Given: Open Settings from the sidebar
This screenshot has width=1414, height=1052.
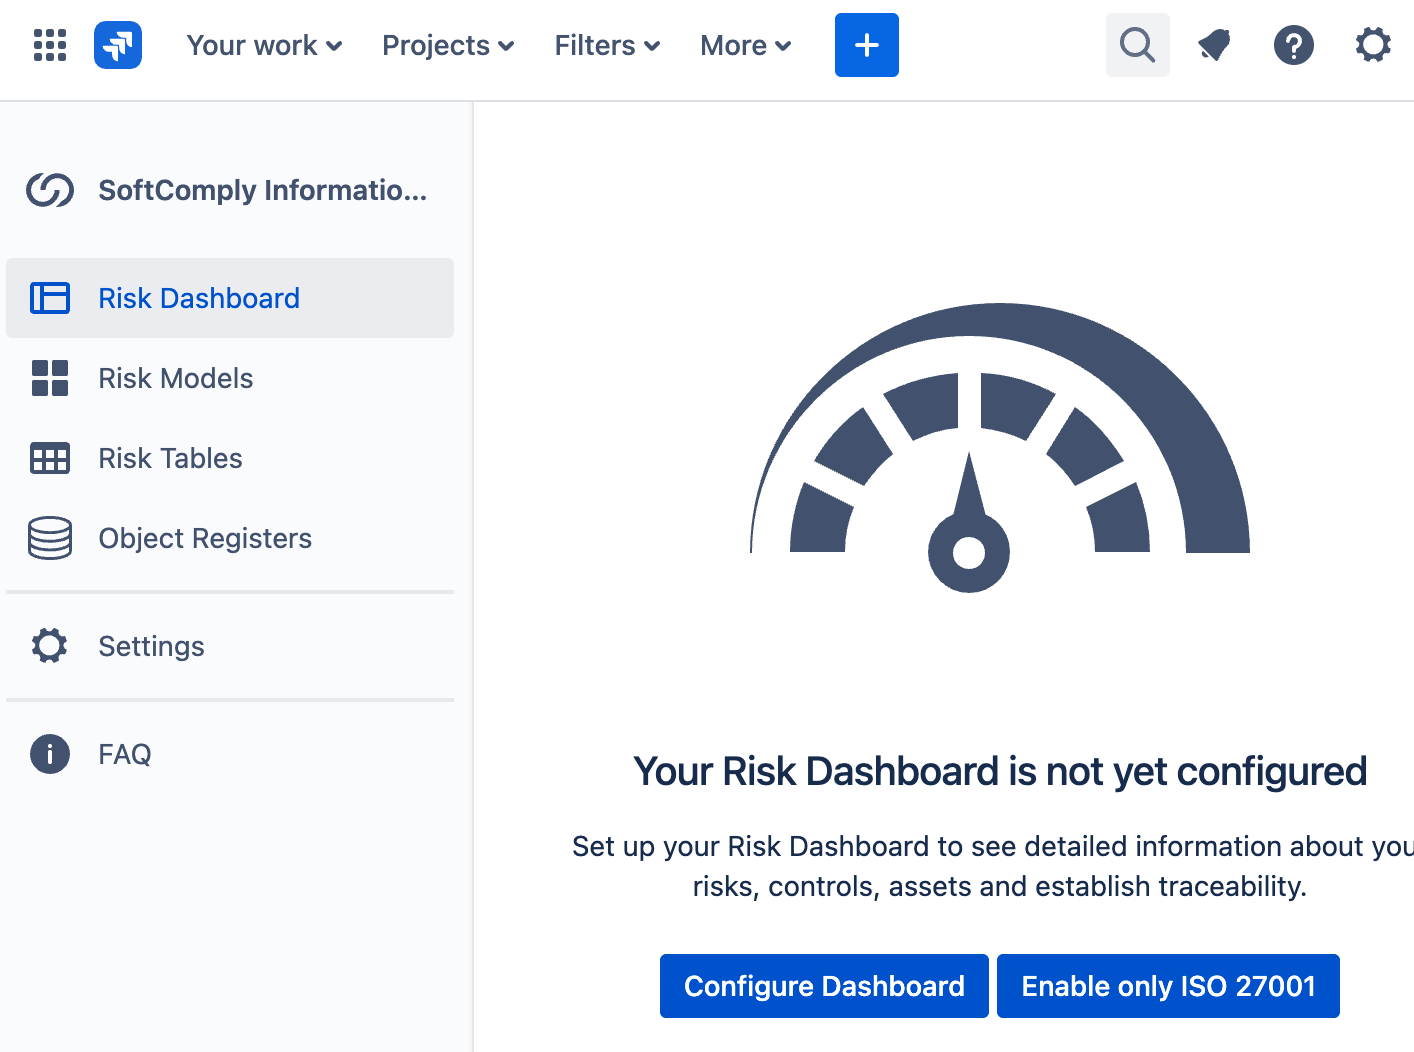Looking at the screenshot, I should click(x=230, y=646).
